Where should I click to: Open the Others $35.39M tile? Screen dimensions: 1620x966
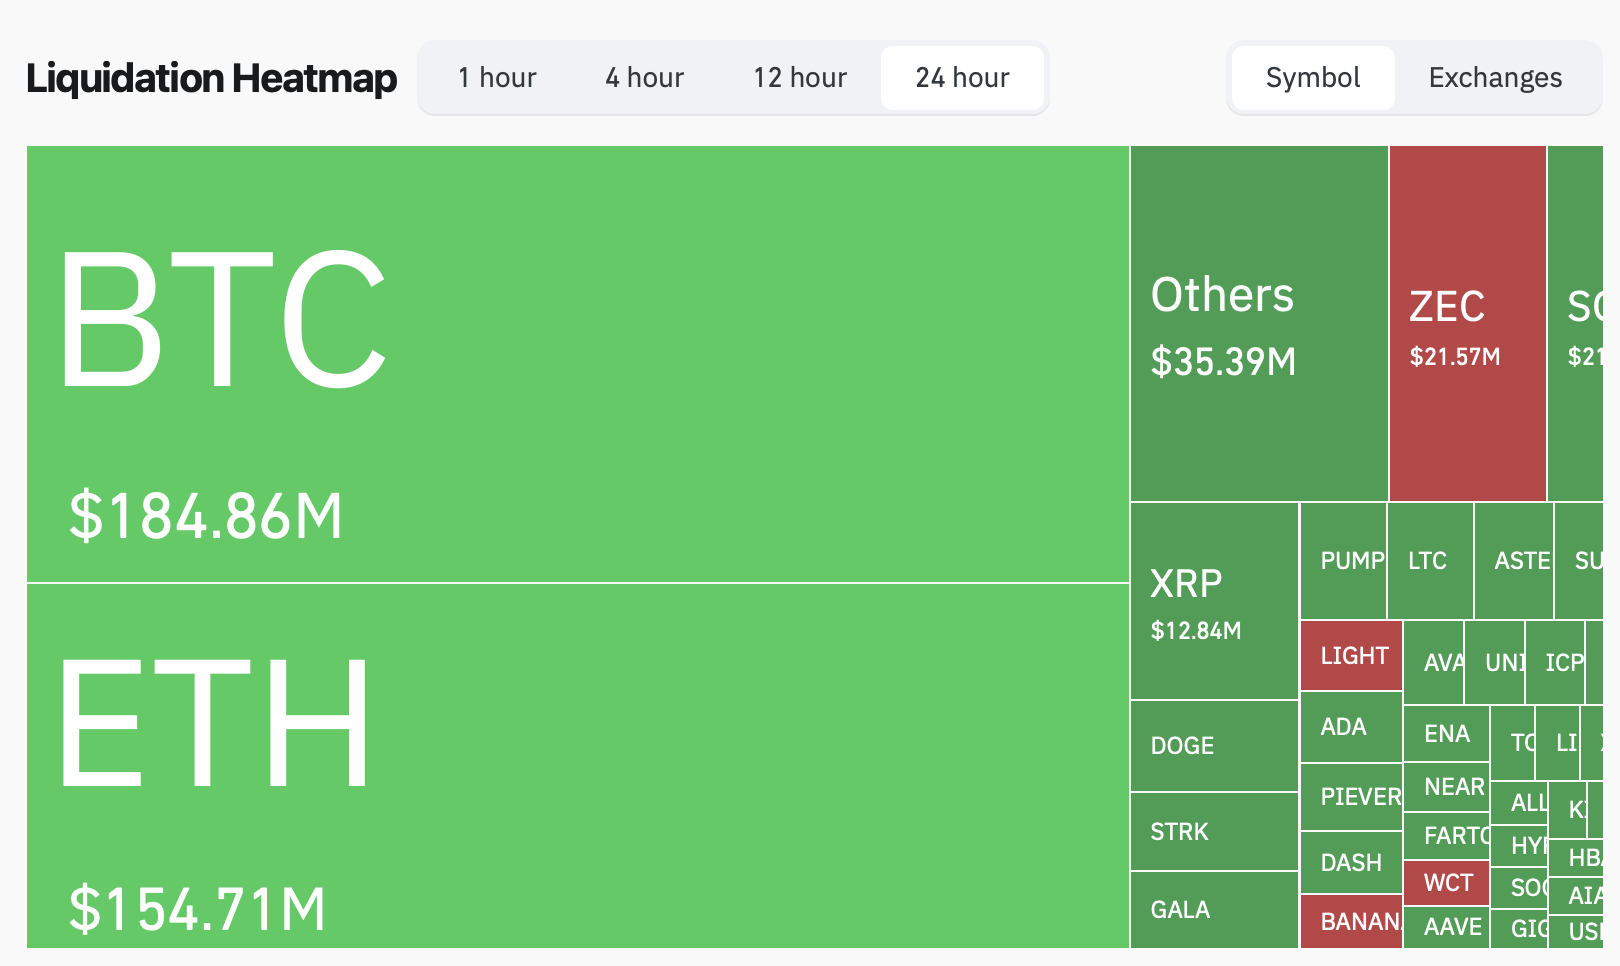point(1258,324)
